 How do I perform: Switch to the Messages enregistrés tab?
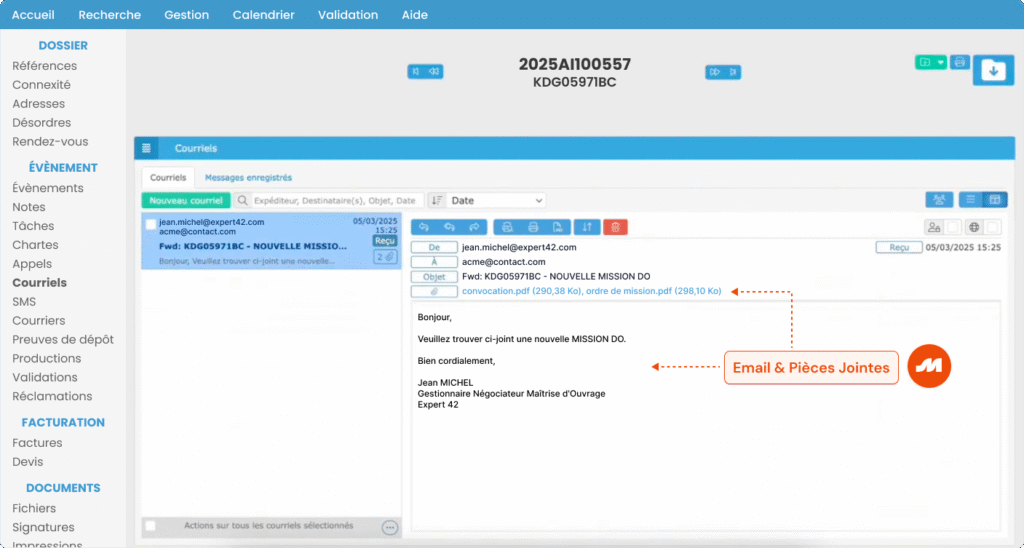[248, 178]
